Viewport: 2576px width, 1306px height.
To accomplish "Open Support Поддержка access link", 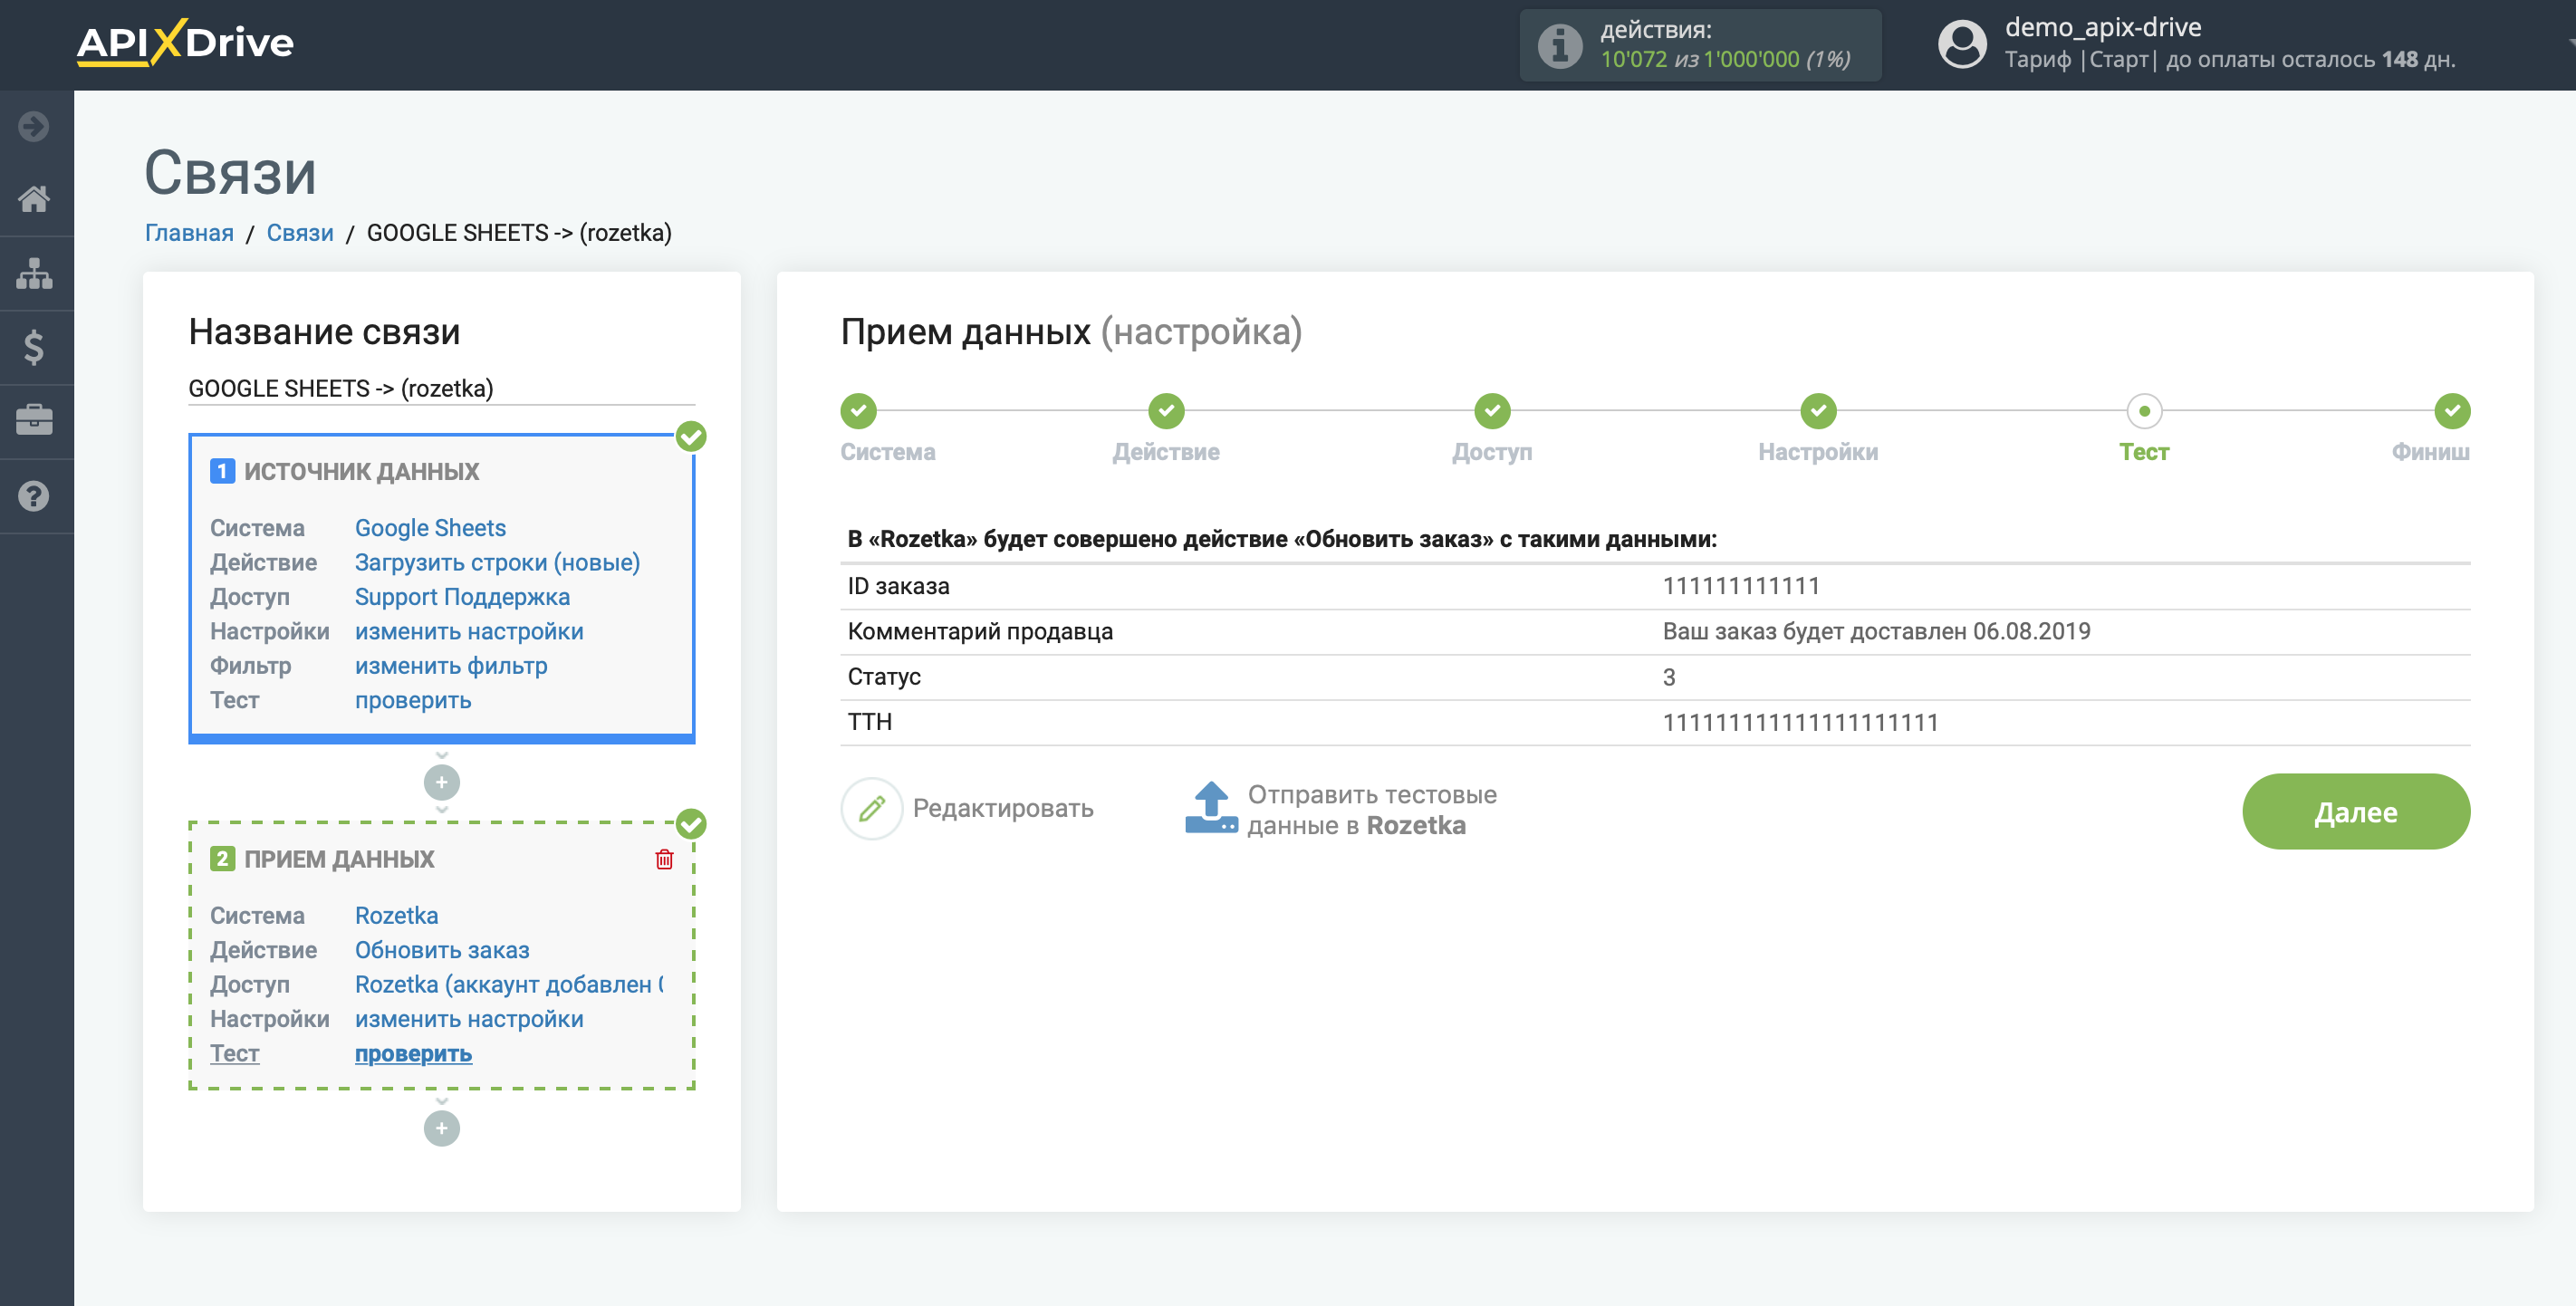I will point(462,596).
